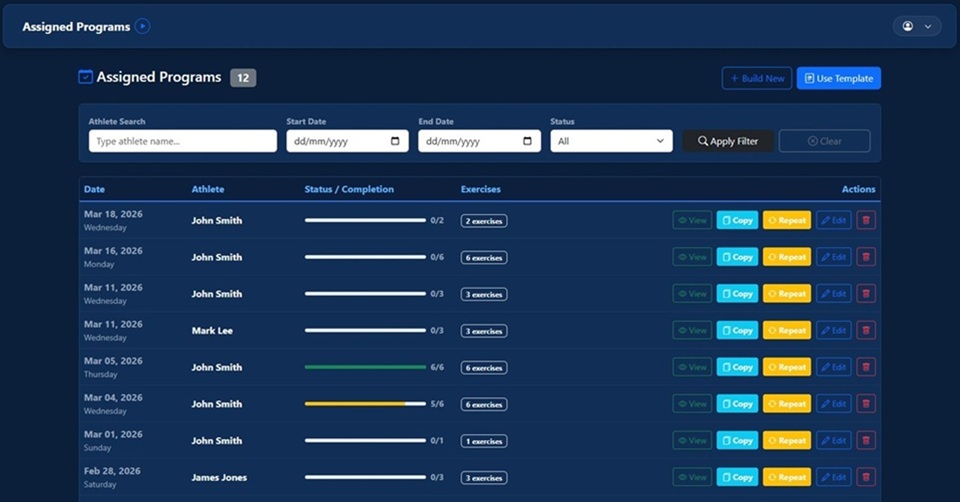Image resolution: width=960 pixels, height=502 pixels.
Task: Focus the Athlete Search input field
Action: pos(182,141)
